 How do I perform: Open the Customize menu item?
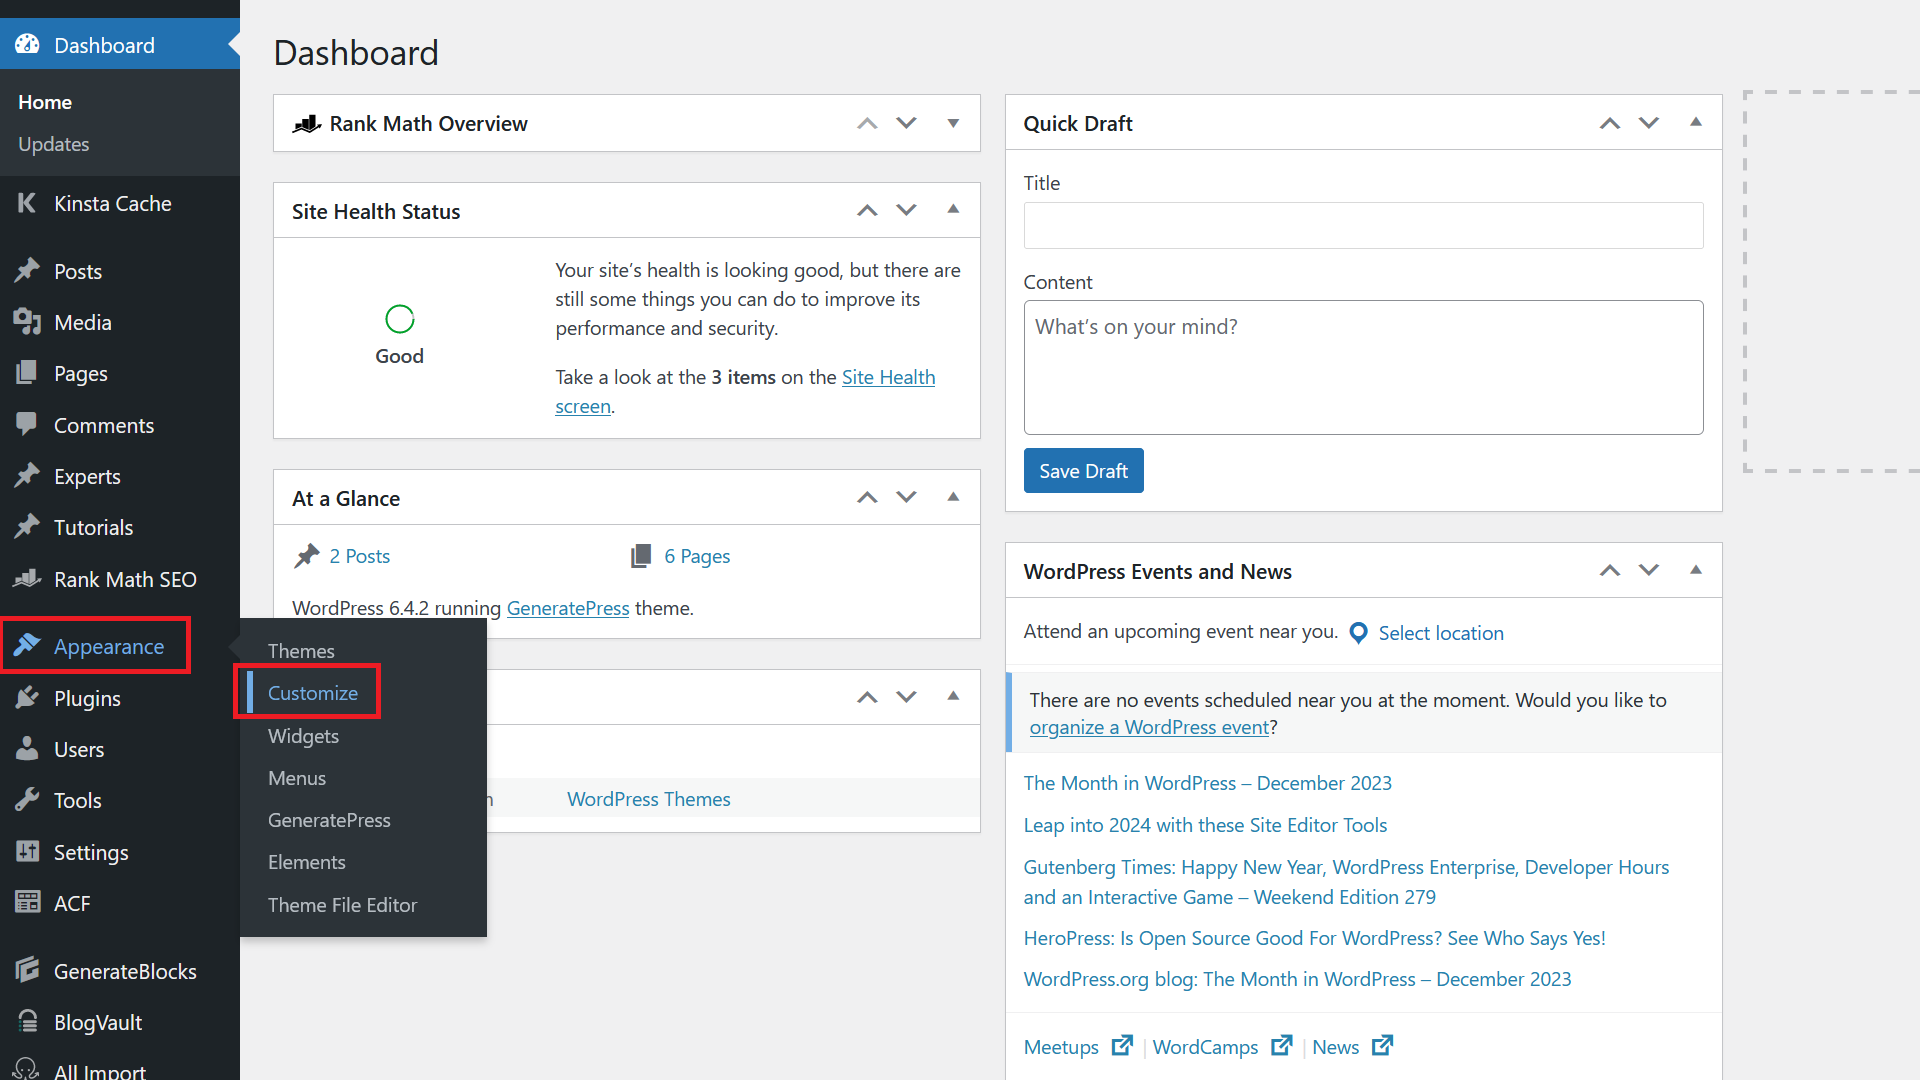313,692
